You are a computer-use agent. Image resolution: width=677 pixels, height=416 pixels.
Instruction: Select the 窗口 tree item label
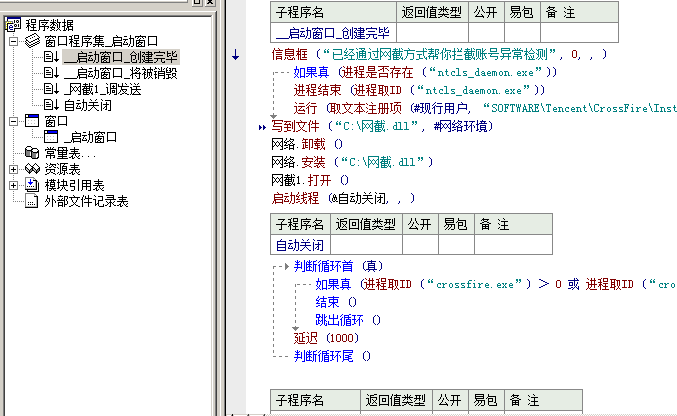coord(56,121)
